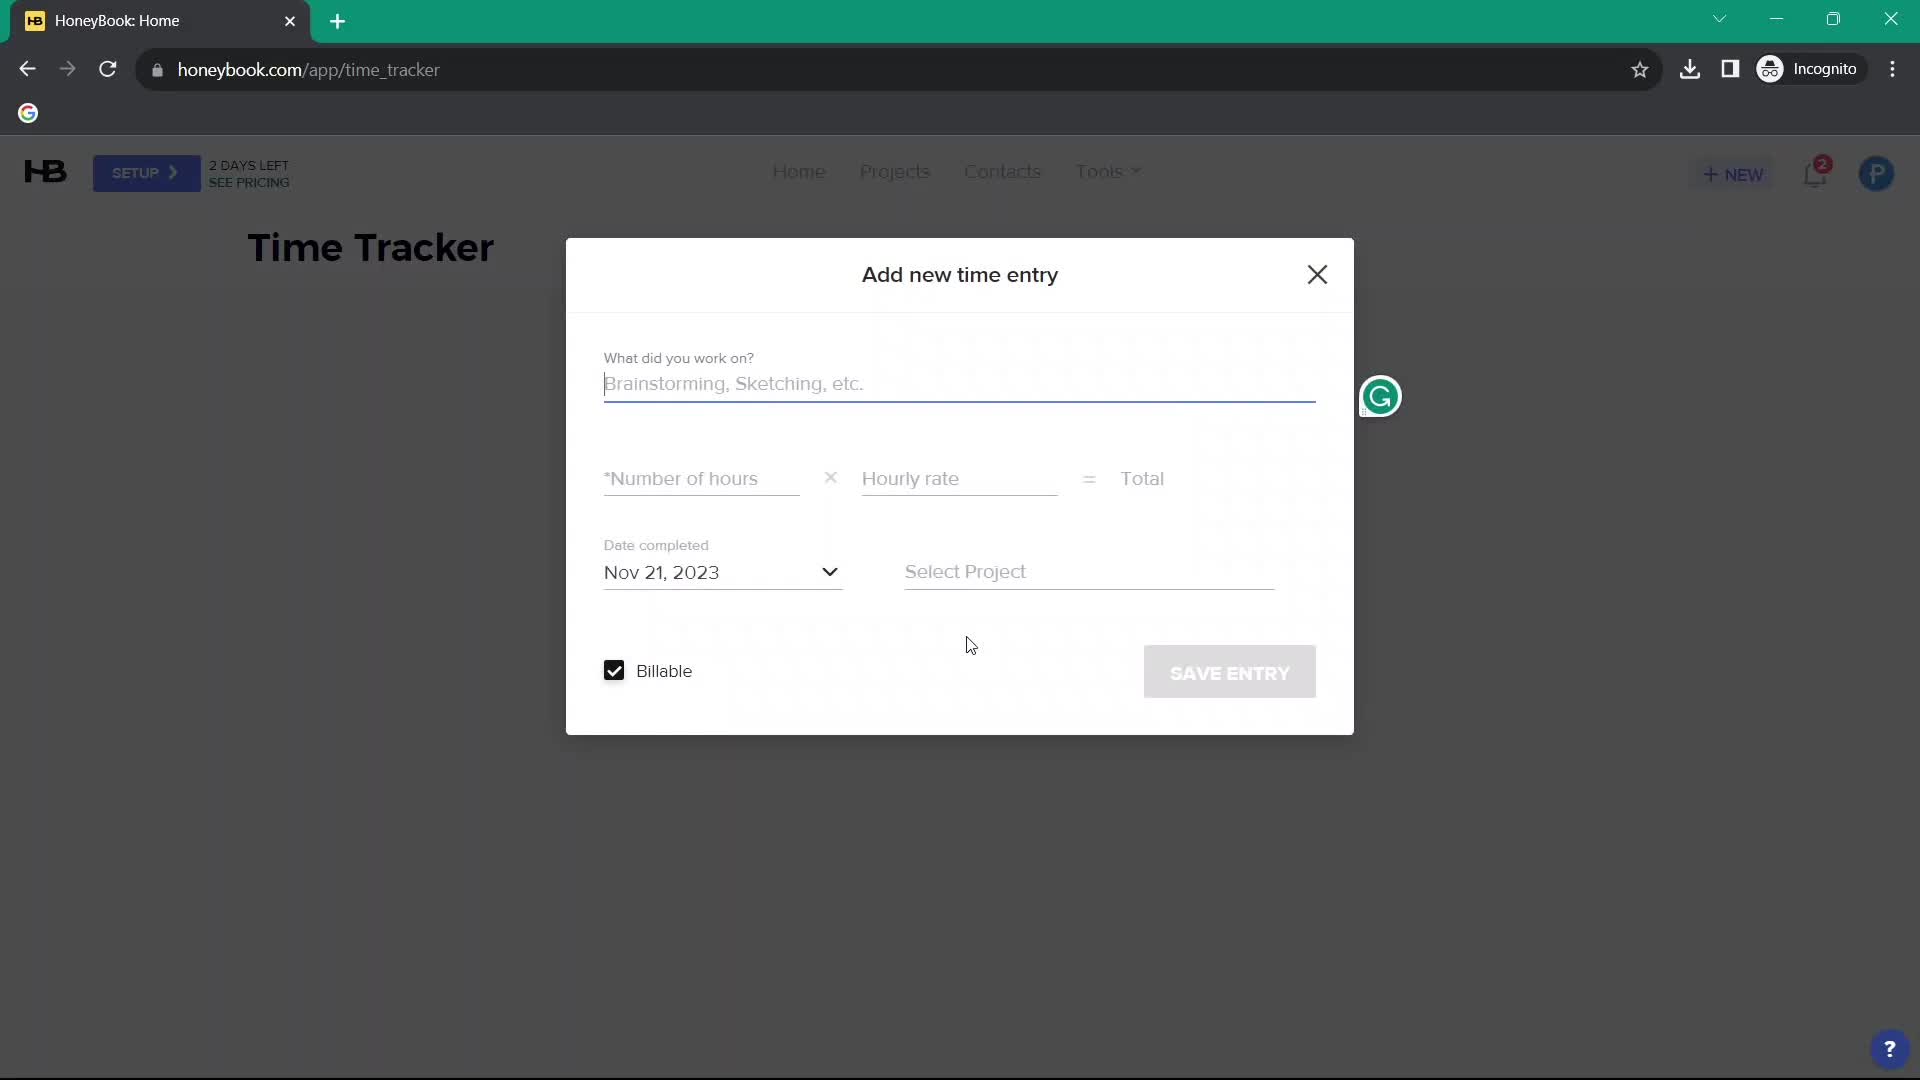Close the Add new time entry dialog

click(1317, 275)
